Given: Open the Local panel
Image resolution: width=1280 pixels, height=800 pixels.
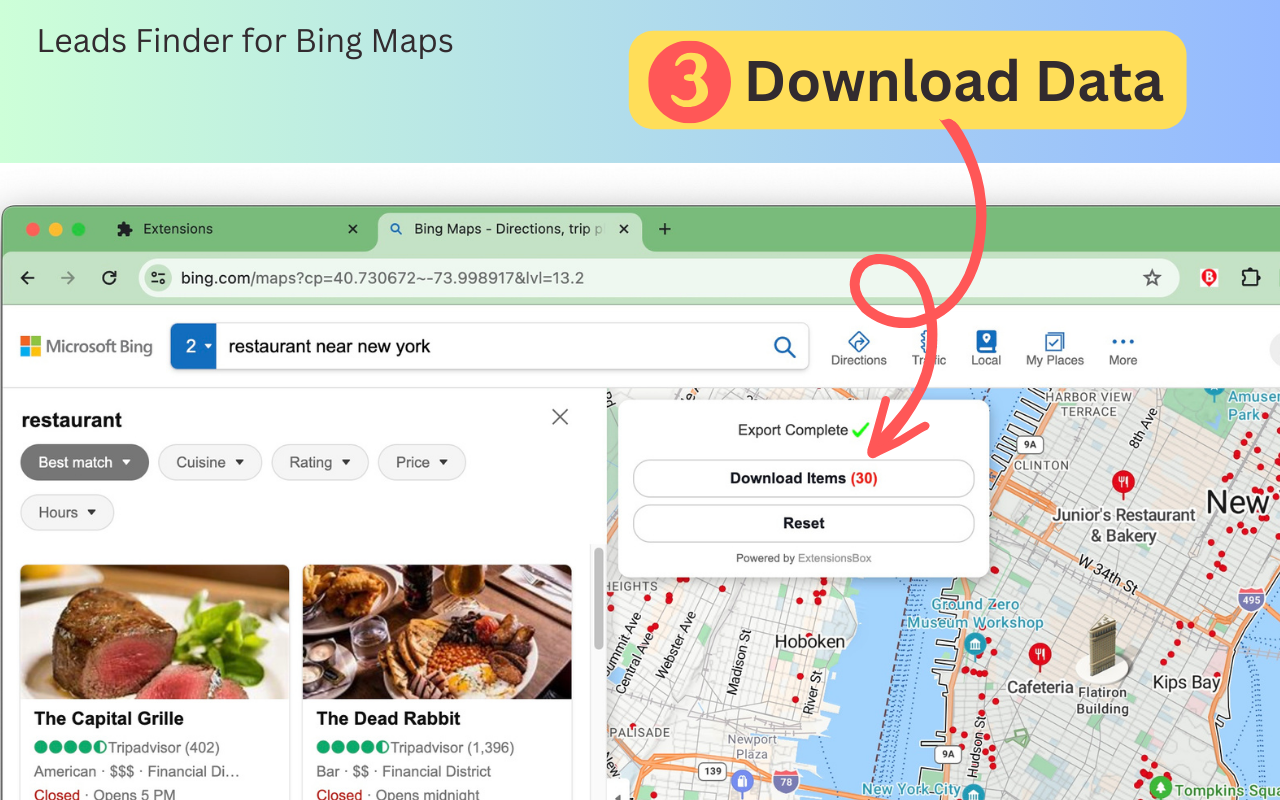Looking at the screenshot, I should [x=986, y=349].
